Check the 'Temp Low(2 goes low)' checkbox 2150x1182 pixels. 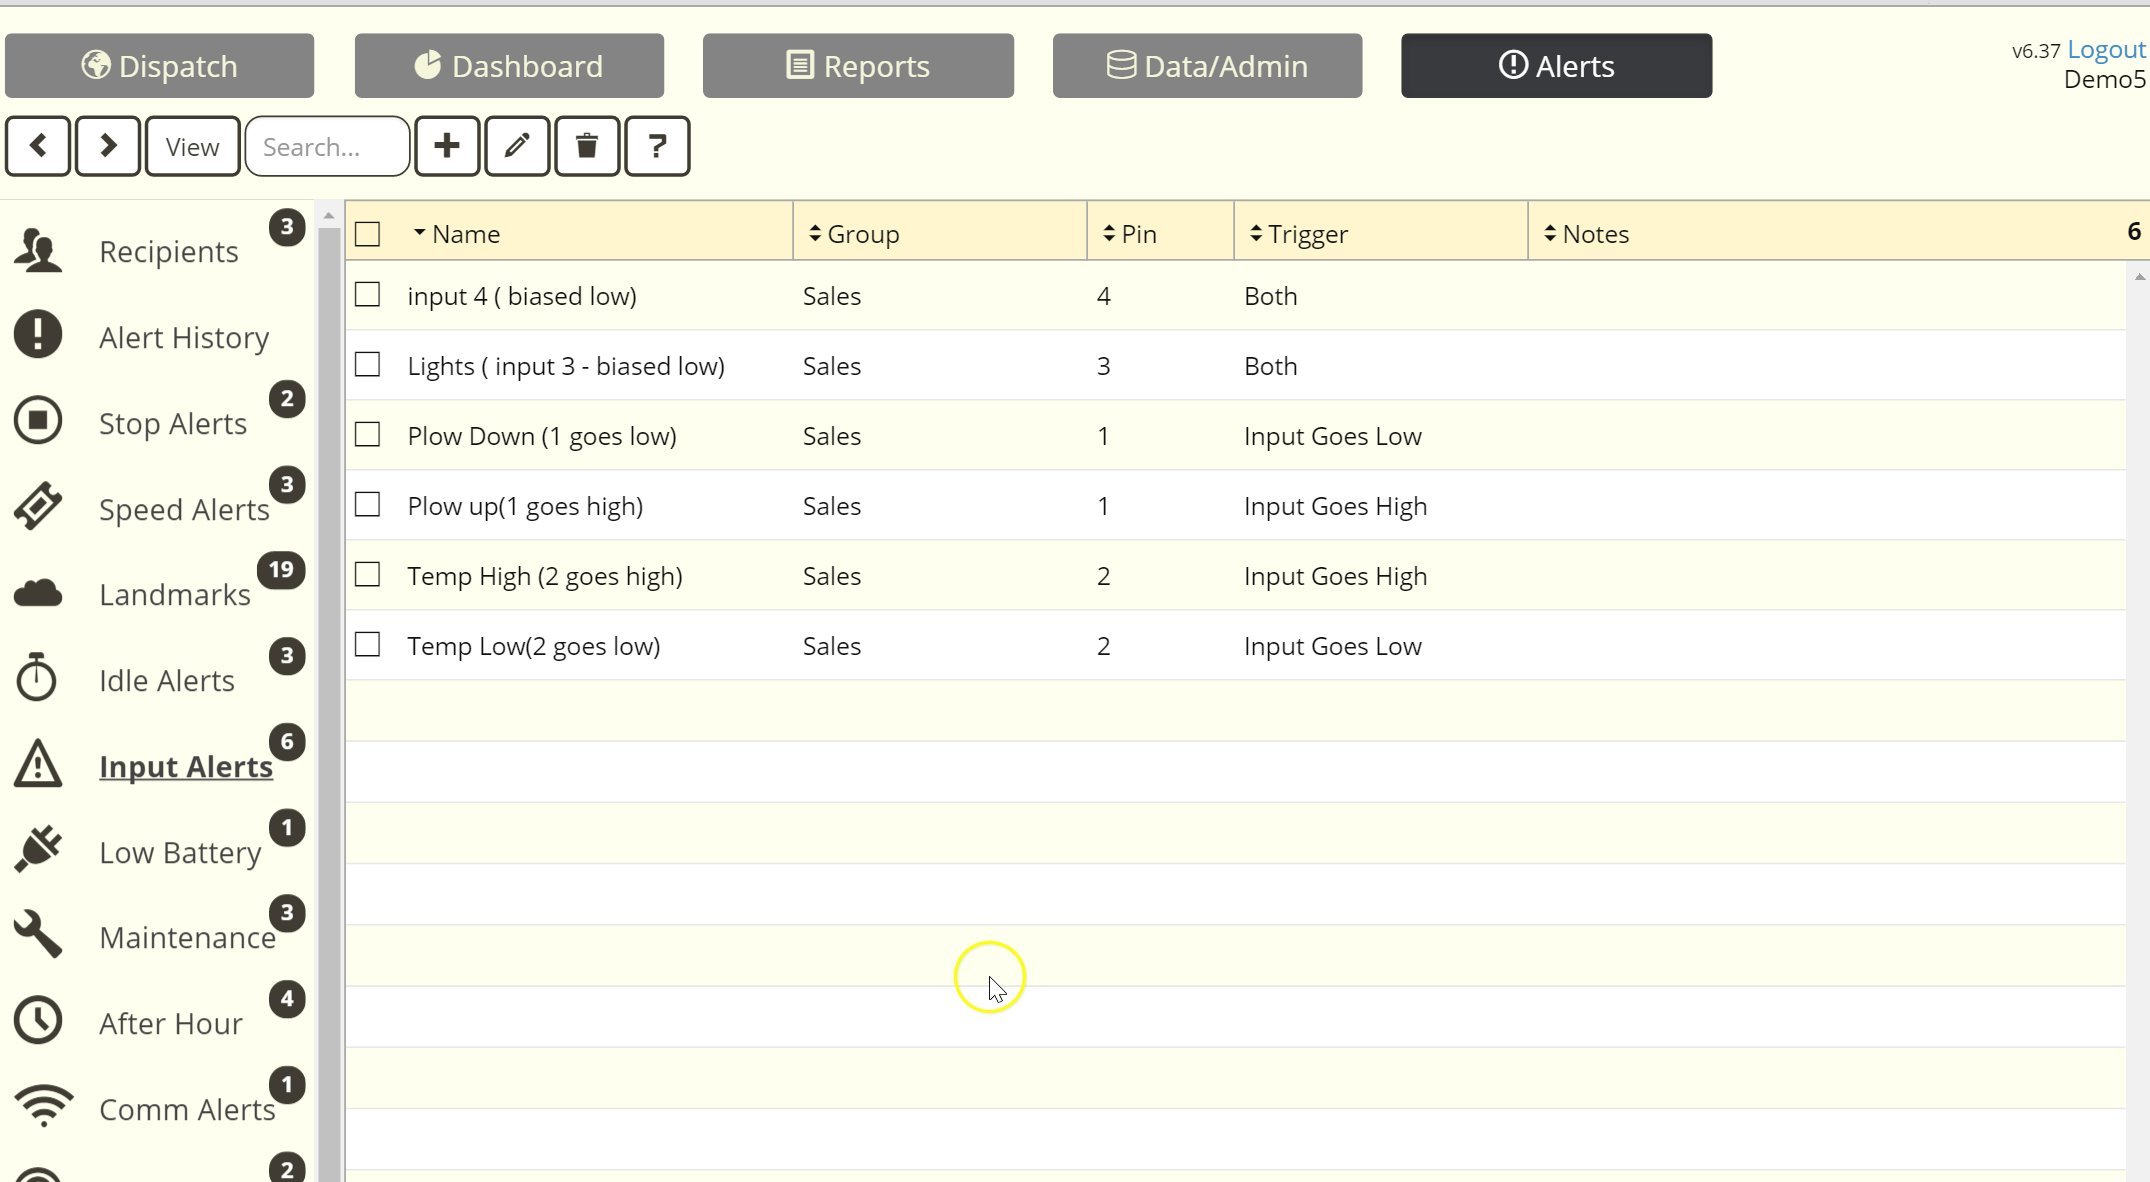(368, 645)
